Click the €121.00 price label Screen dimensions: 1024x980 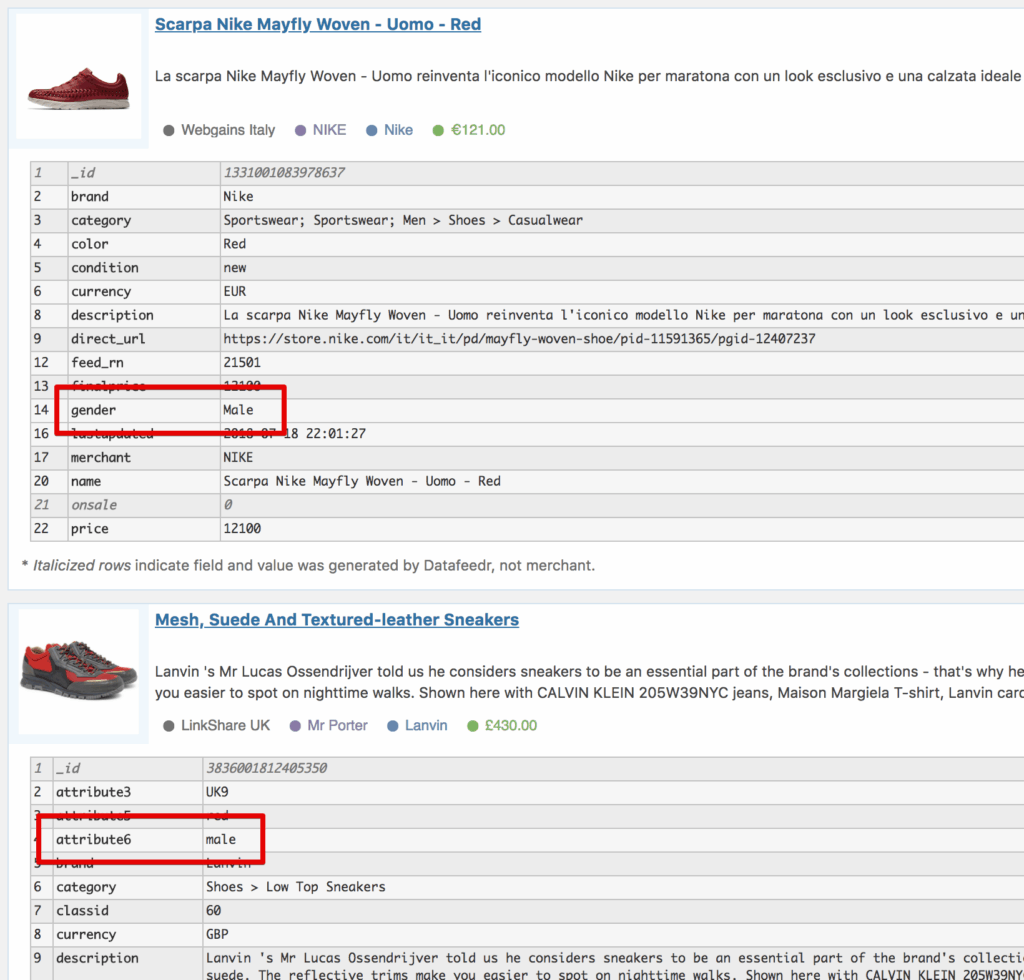pos(478,130)
